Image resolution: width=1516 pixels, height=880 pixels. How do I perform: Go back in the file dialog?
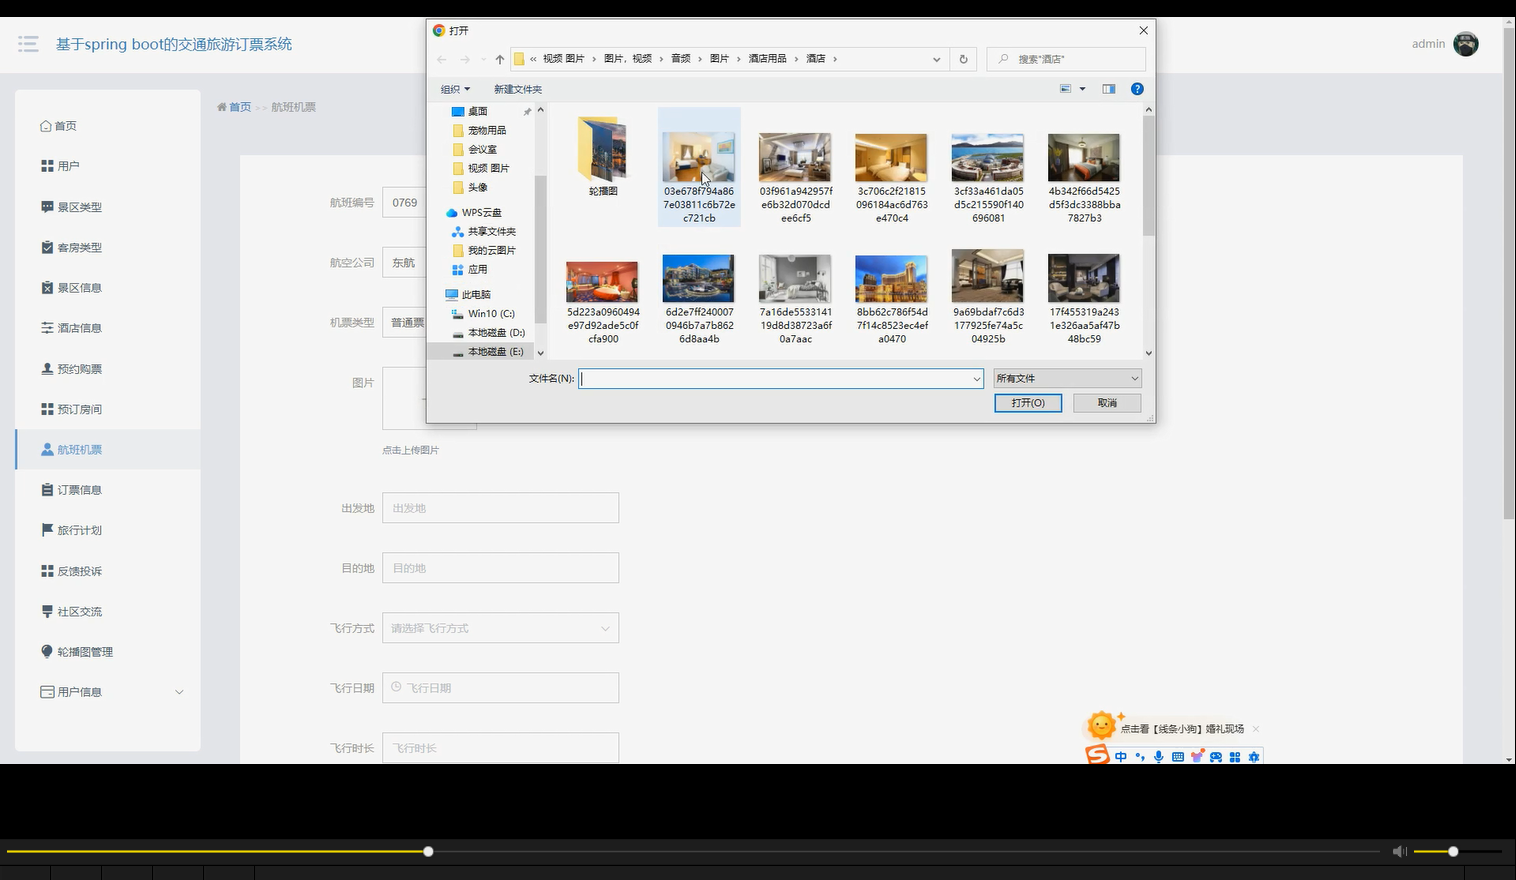442,59
